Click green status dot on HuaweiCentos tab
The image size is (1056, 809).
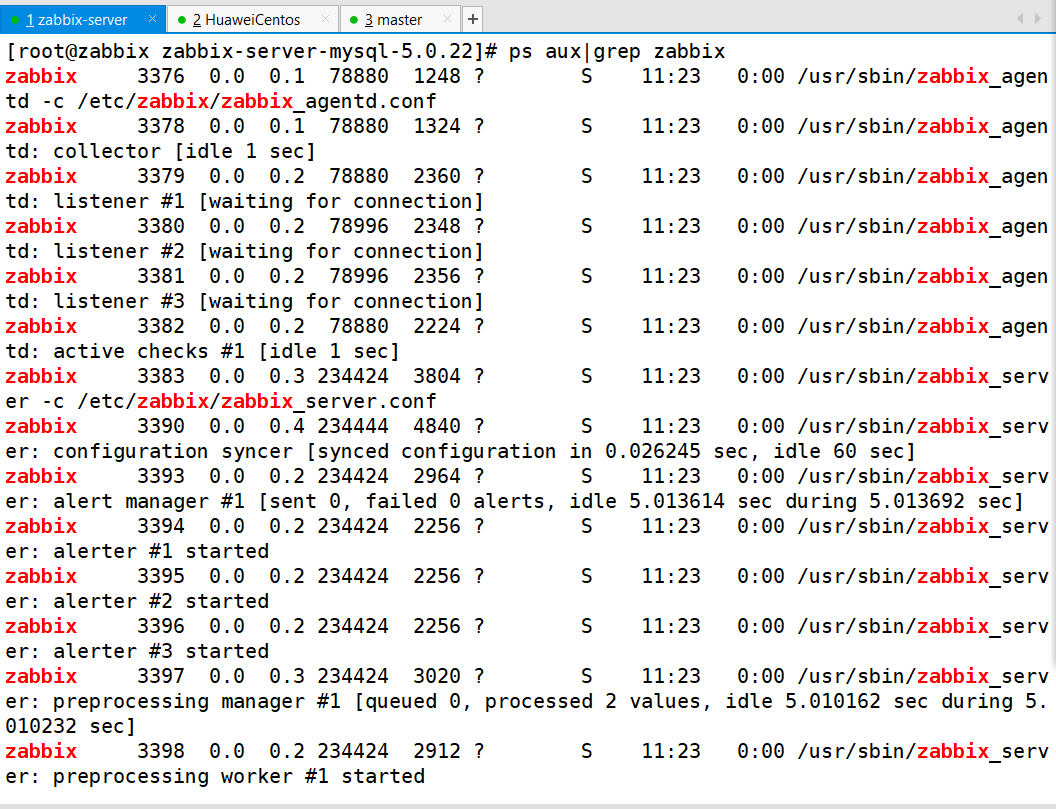(x=182, y=20)
